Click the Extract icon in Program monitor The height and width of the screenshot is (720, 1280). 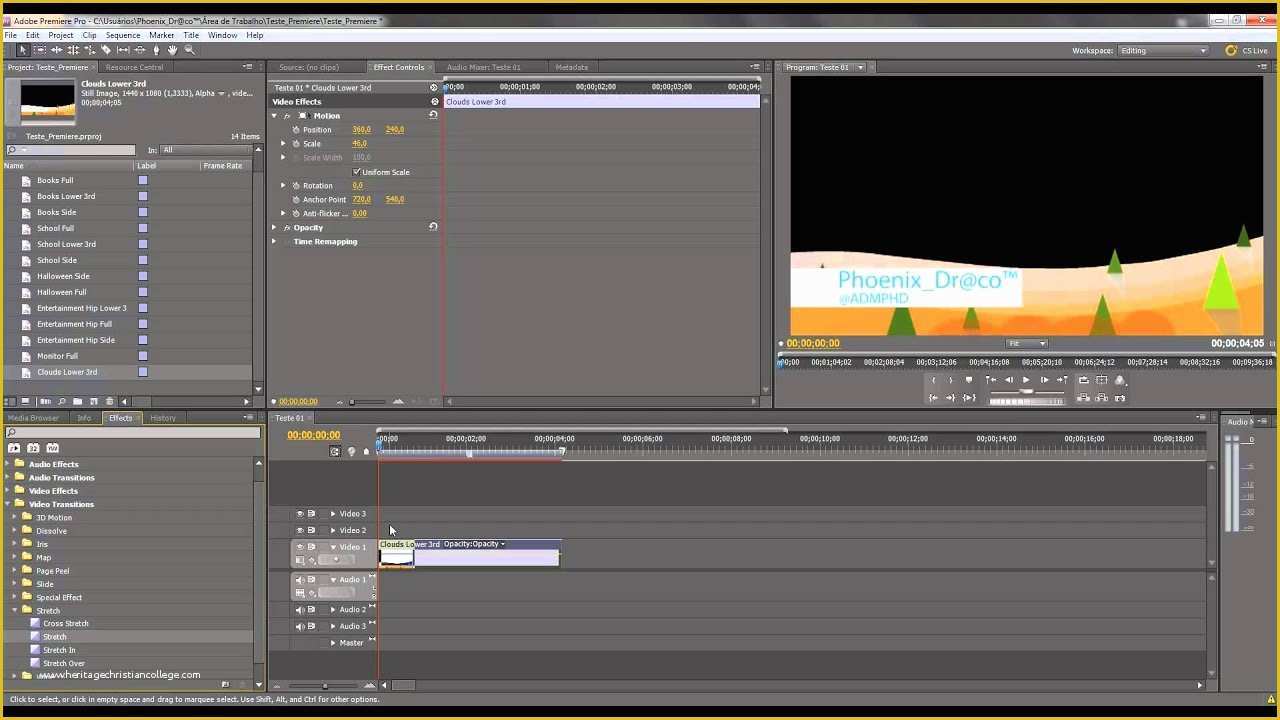click(1101, 398)
